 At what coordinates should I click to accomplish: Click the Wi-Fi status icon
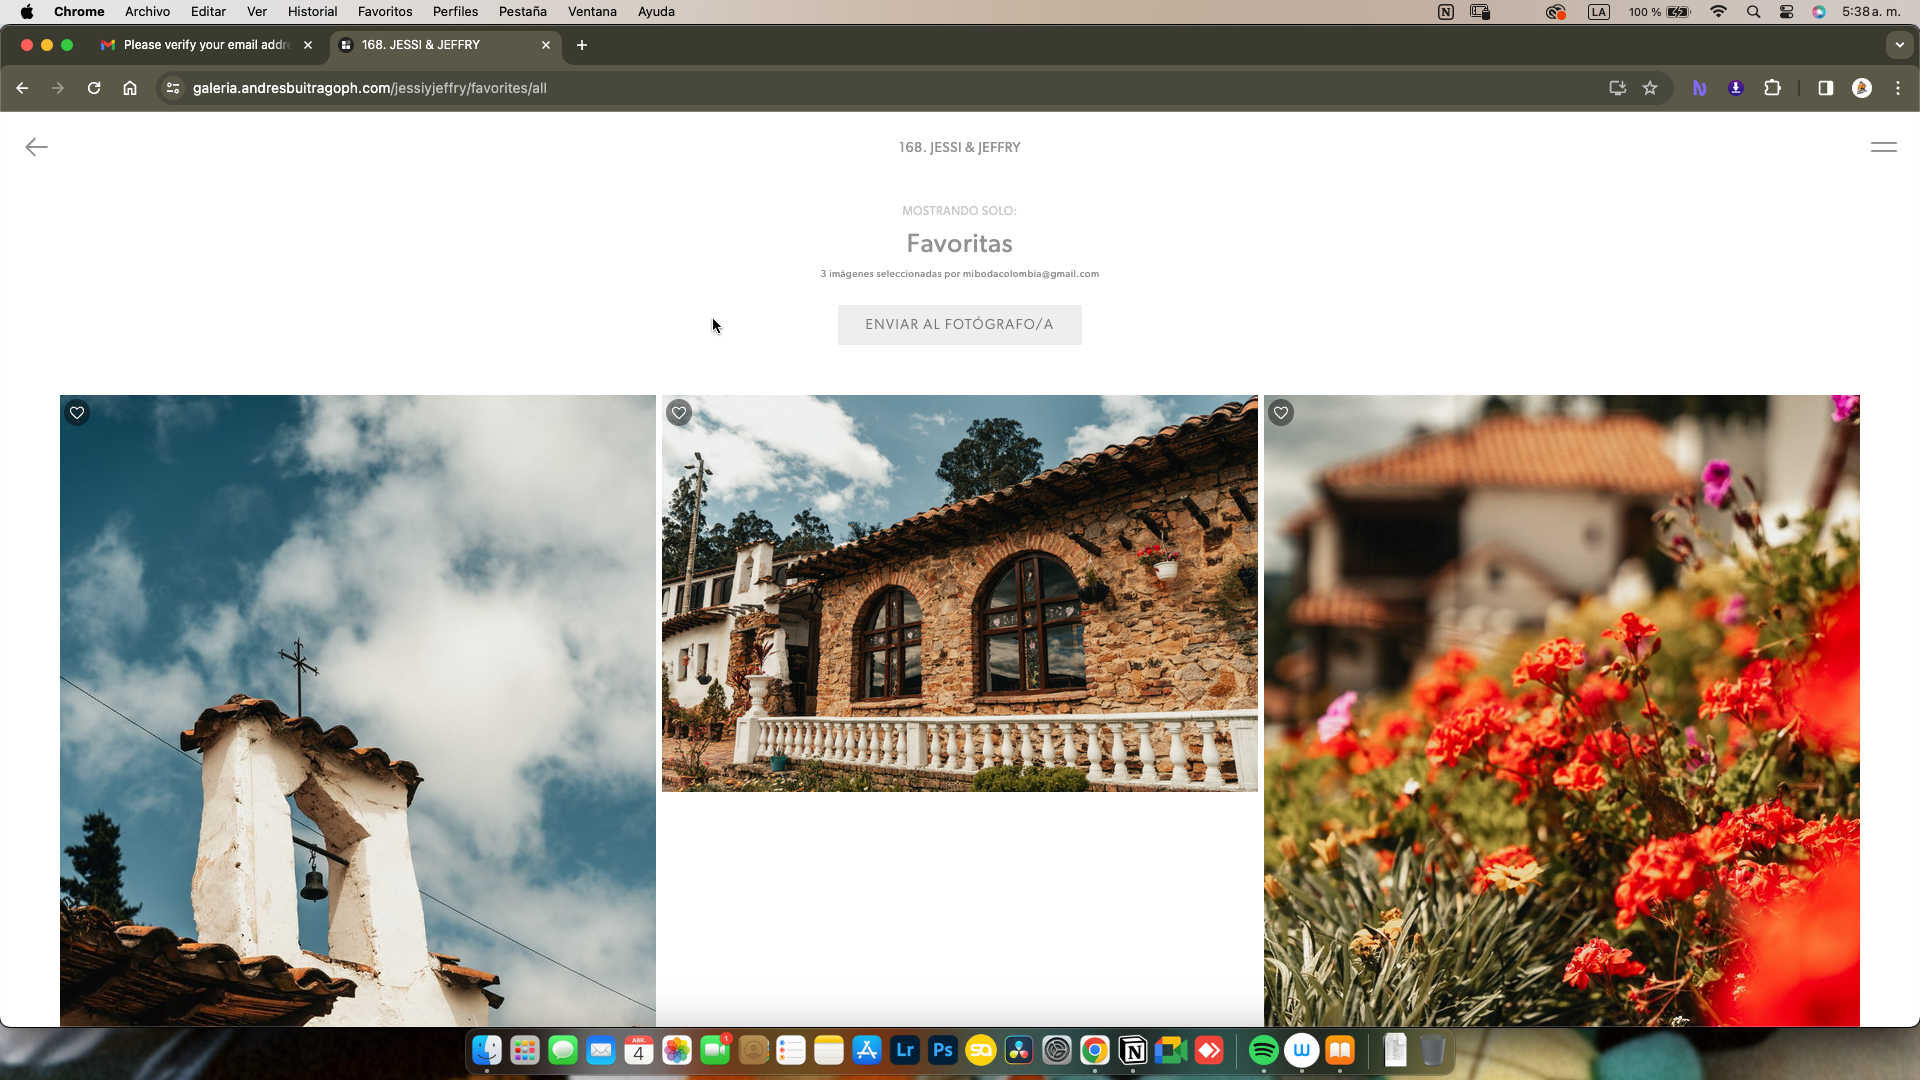click(x=1718, y=12)
